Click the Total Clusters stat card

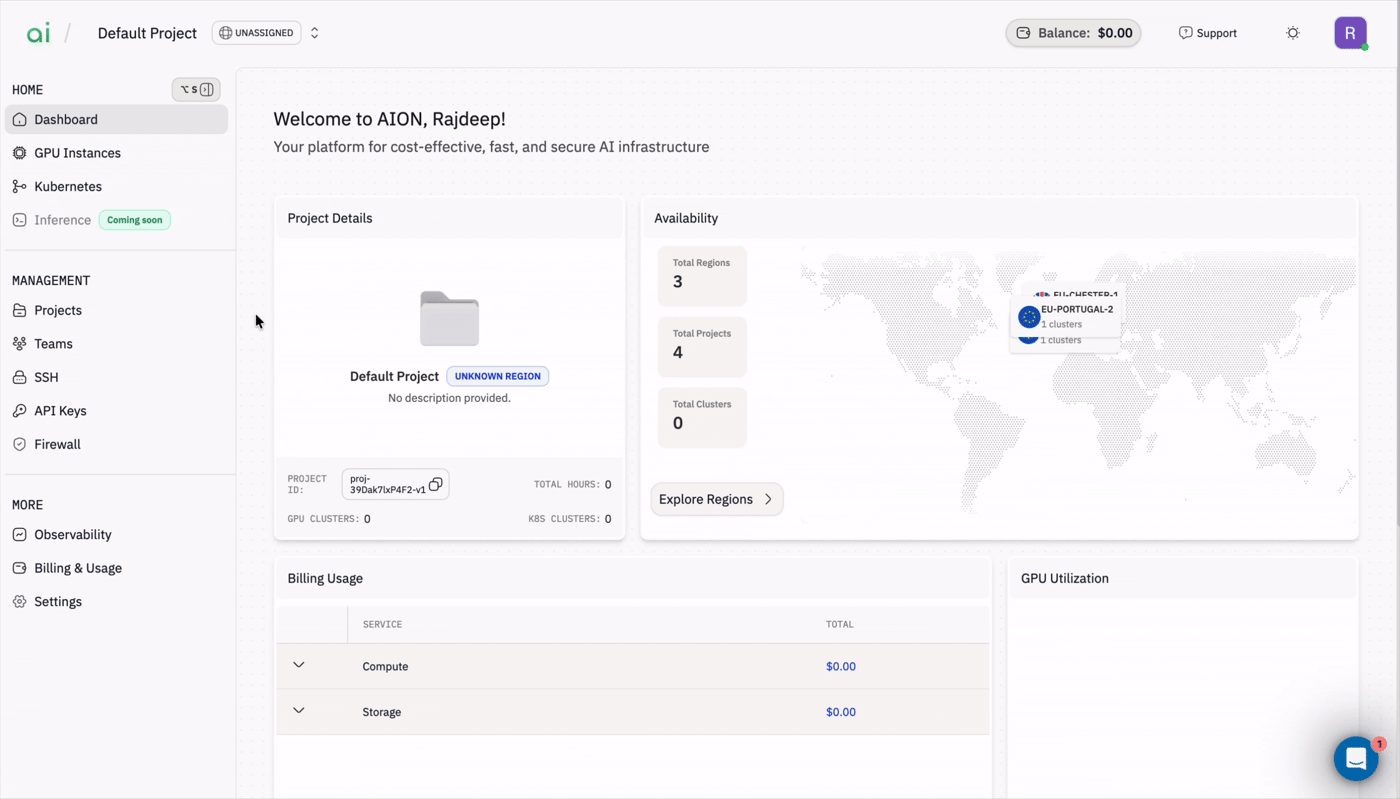702,417
